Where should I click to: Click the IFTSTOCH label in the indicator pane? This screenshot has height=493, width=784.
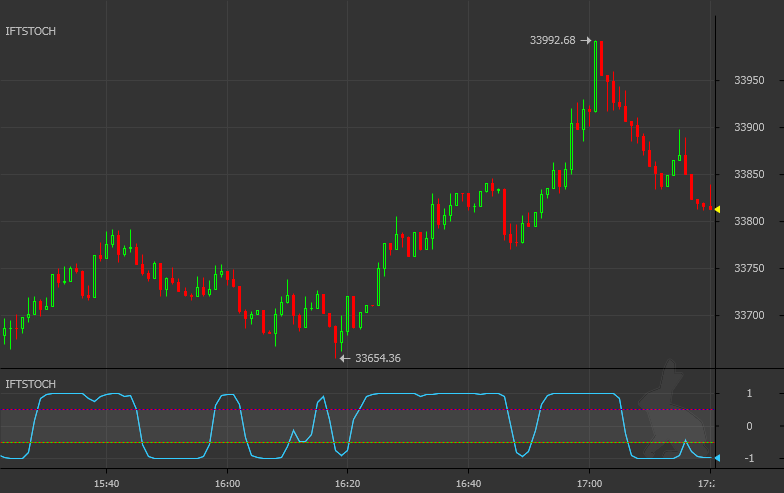[x=30, y=384]
